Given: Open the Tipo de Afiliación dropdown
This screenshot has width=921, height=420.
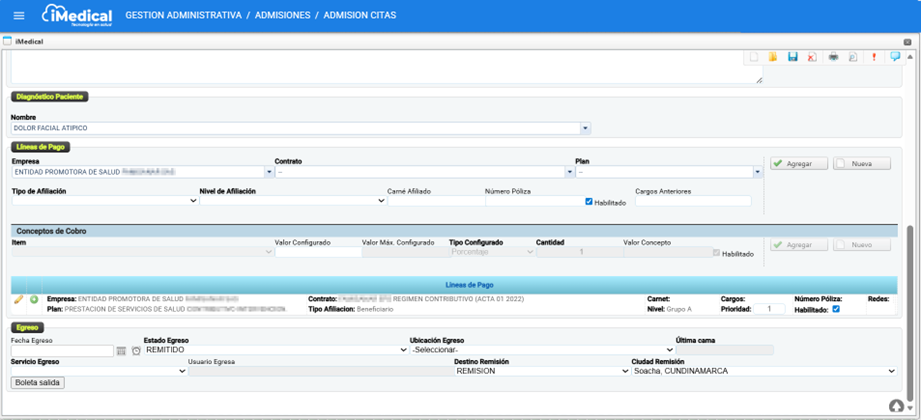Looking at the screenshot, I should tap(193, 201).
